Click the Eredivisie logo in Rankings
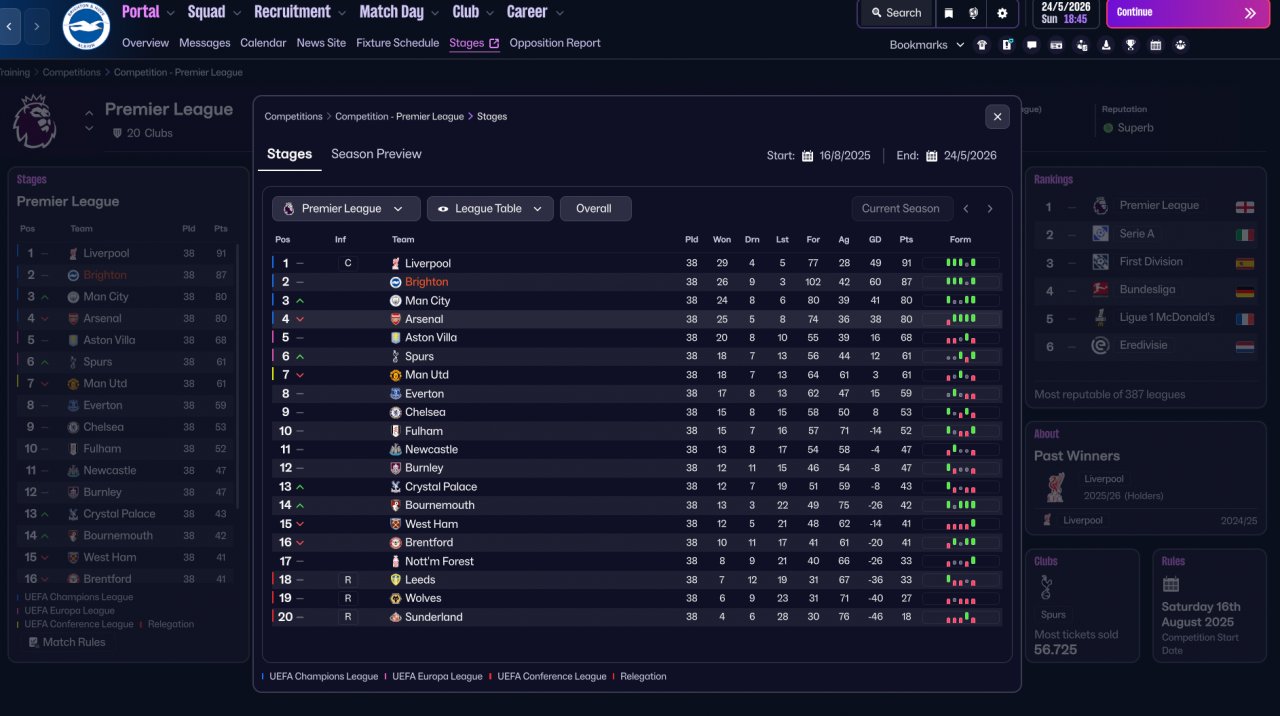 point(1100,345)
